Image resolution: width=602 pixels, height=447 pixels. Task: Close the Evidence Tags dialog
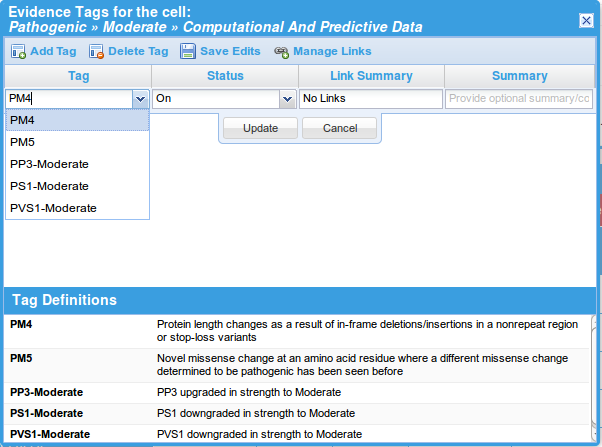(x=586, y=20)
